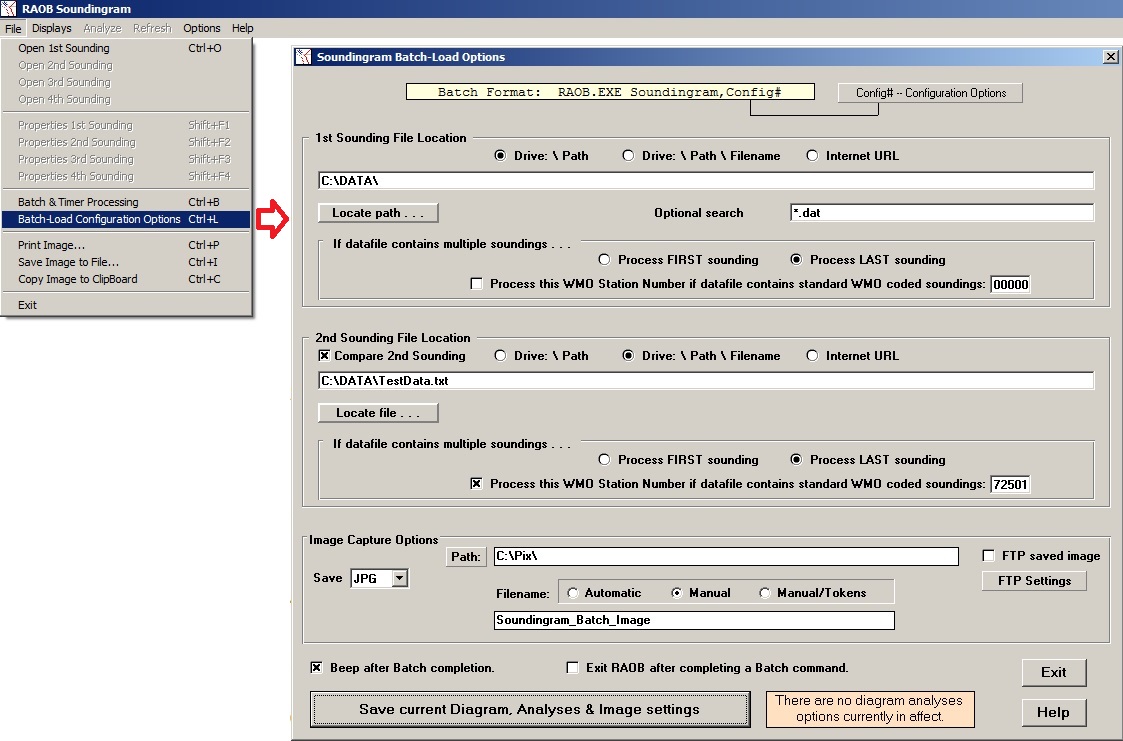Choose Open 1st Sounding menu entry

[x=126, y=48]
